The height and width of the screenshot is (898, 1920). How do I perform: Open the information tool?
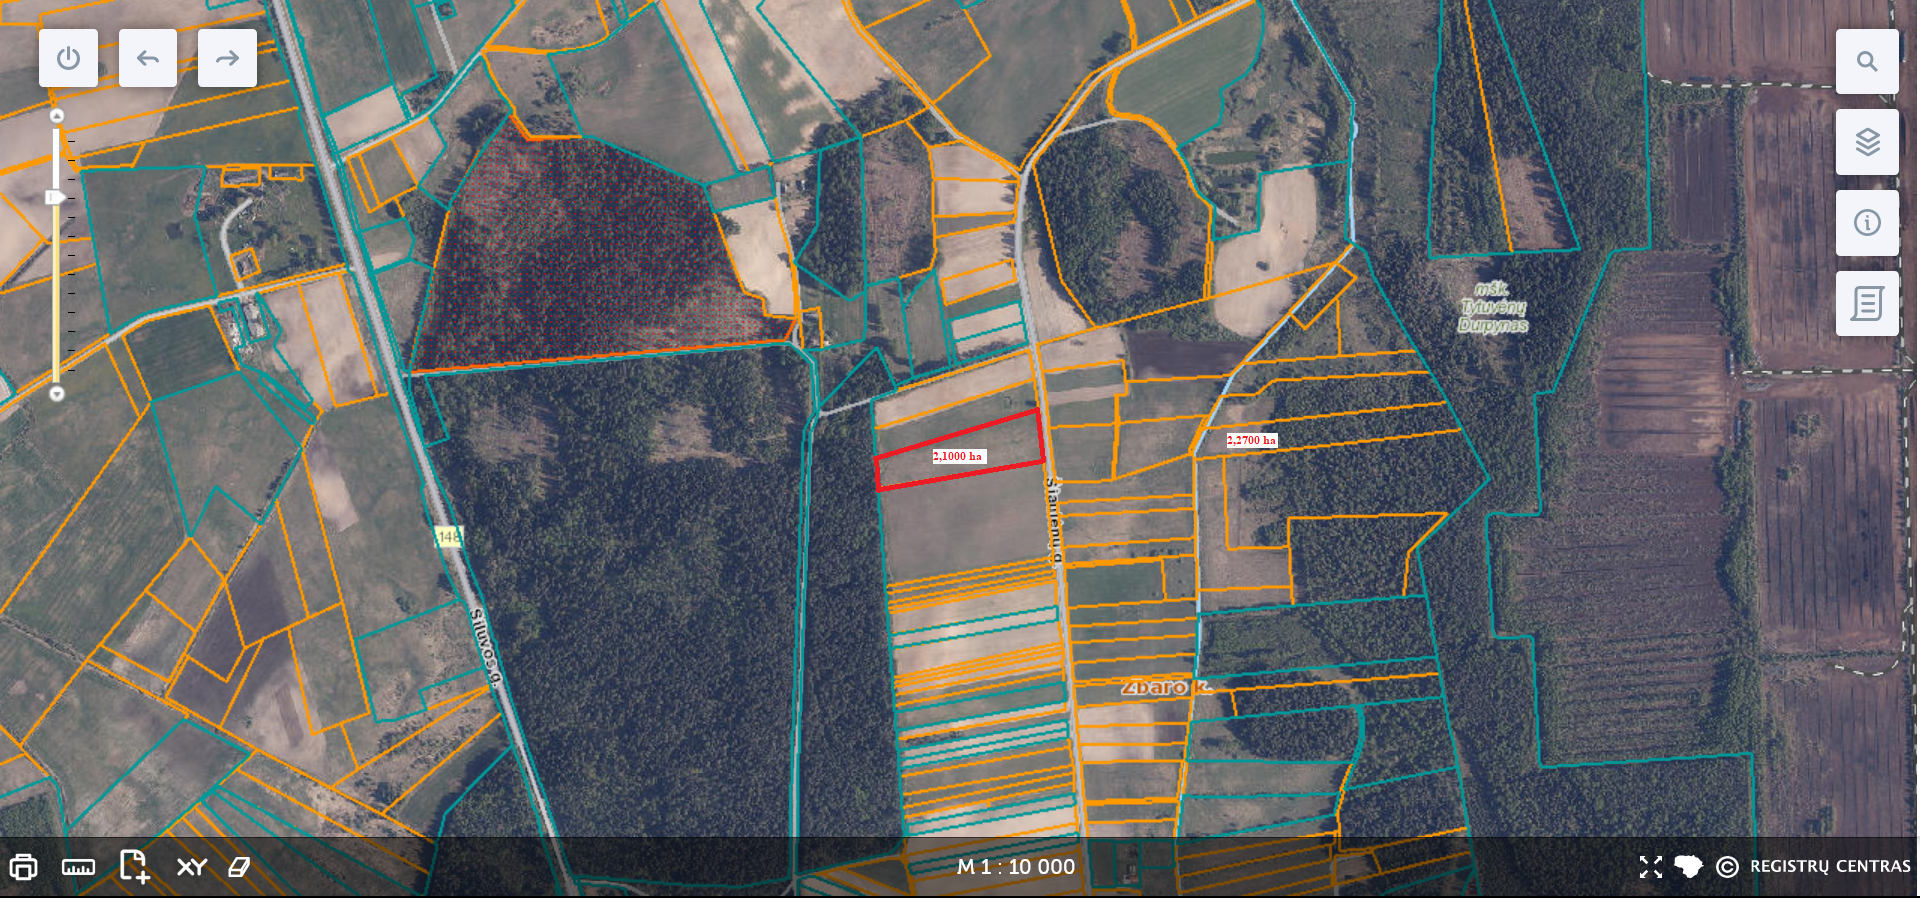[x=1866, y=222]
